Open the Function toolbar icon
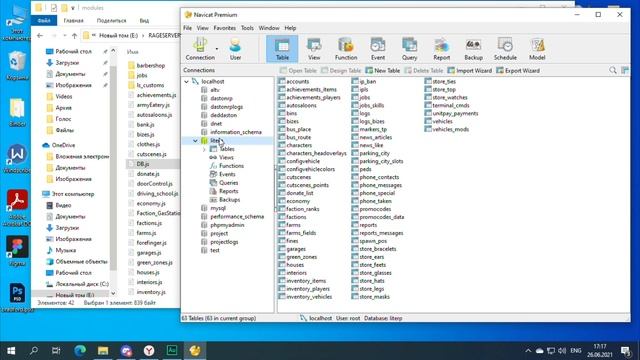 (x=346, y=49)
